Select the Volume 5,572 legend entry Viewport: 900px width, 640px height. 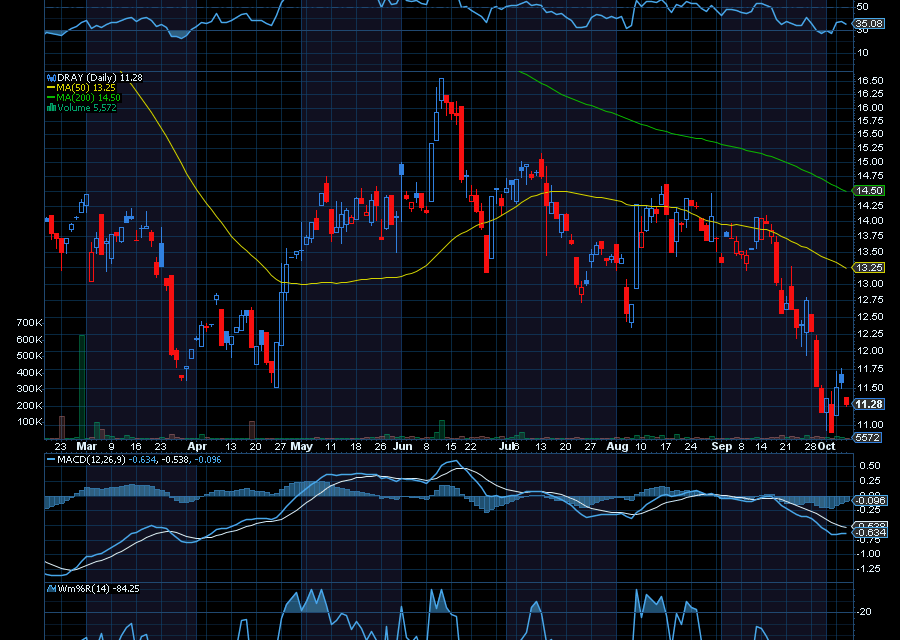point(87,107)
